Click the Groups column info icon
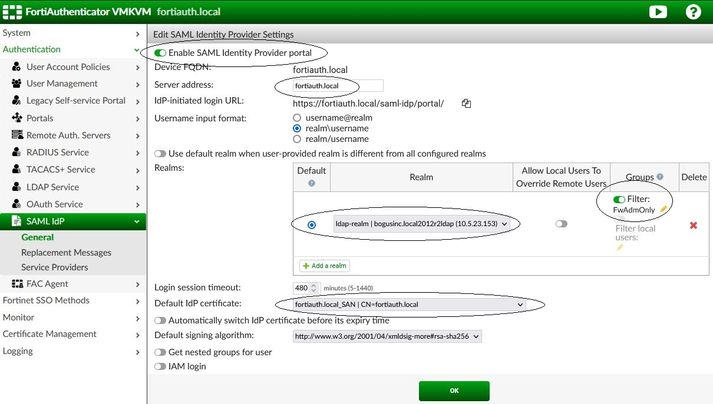 tap(660, 177)
